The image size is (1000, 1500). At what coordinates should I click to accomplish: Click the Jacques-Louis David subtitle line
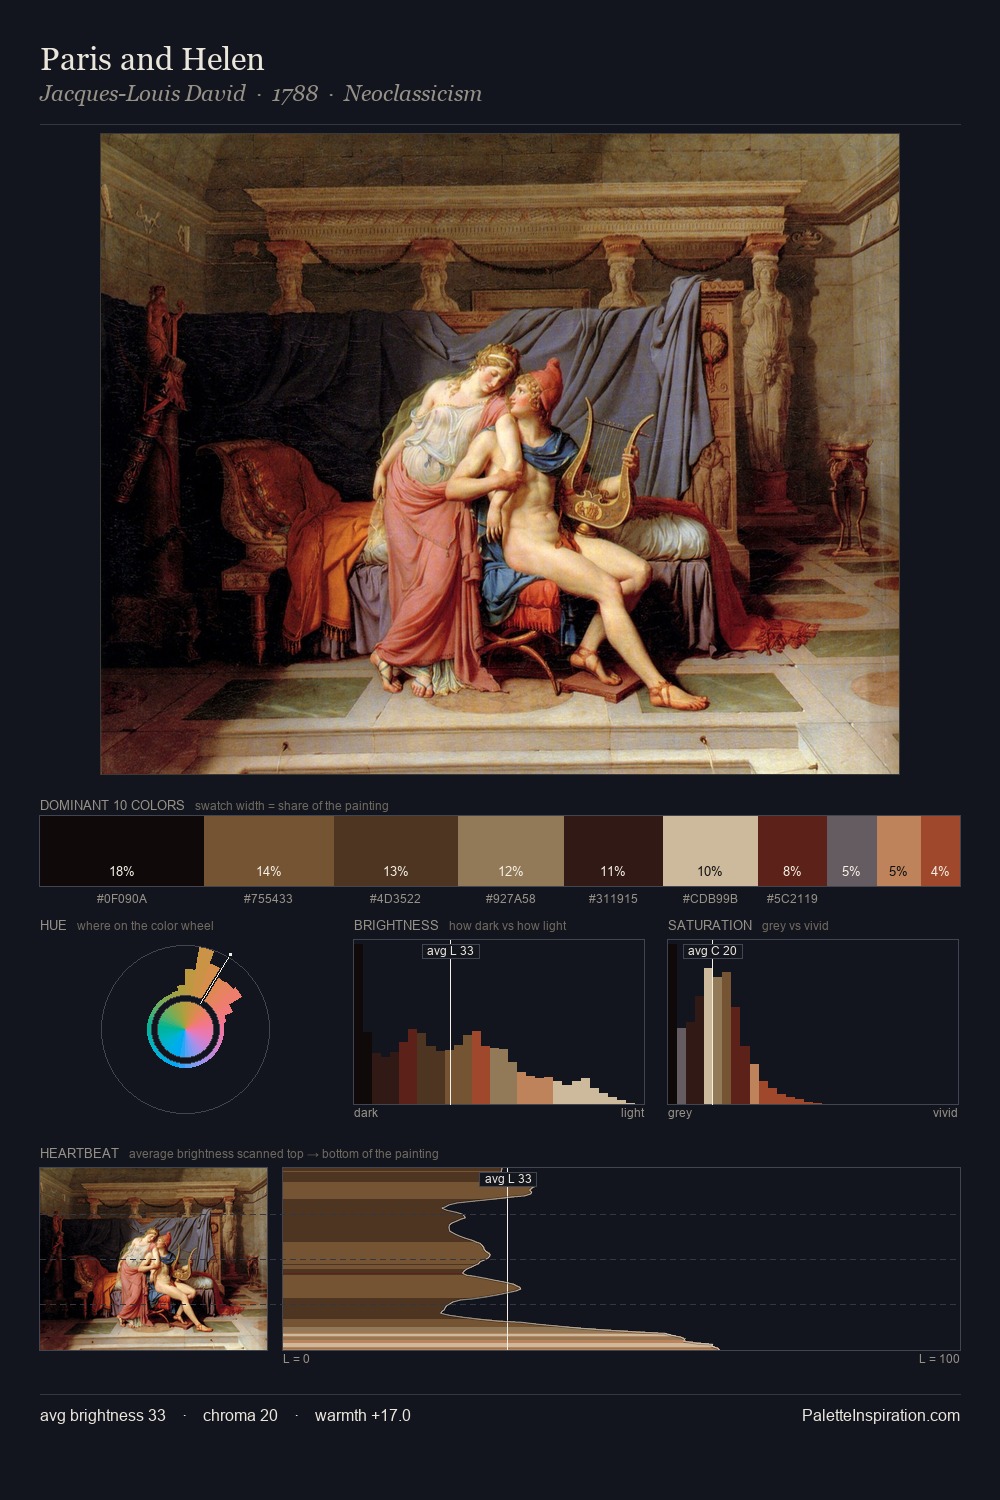pos(261,94)
